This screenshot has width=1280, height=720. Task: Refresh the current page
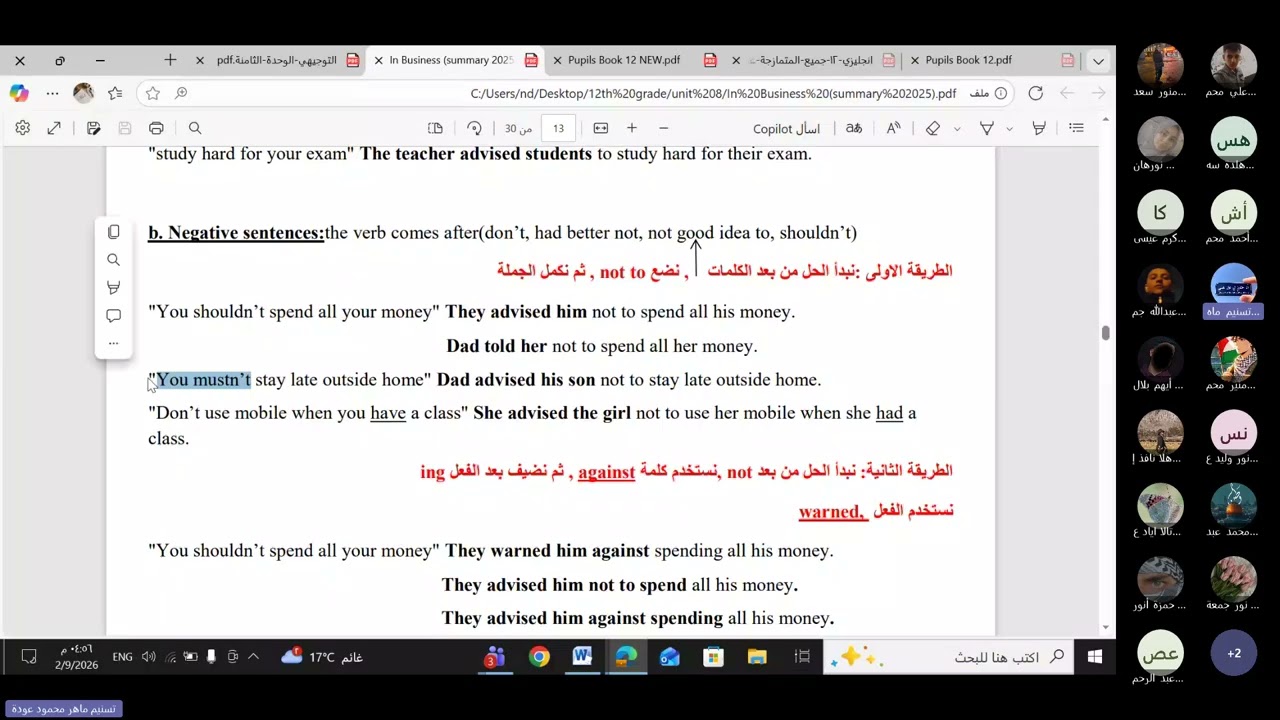1035,93
